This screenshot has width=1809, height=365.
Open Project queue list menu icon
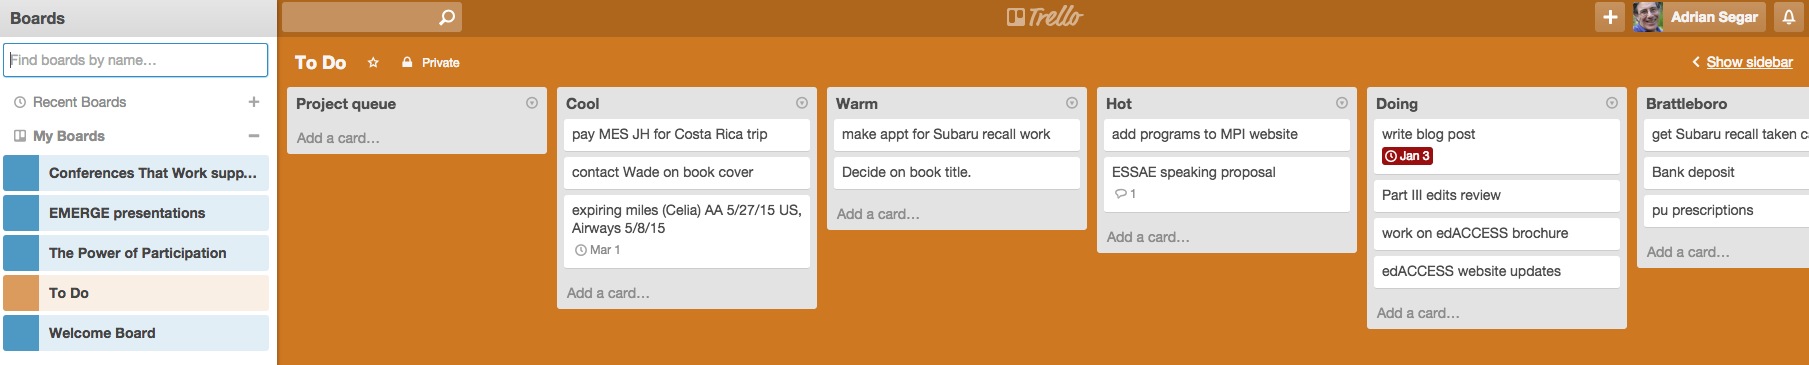(x=532, y=103)
